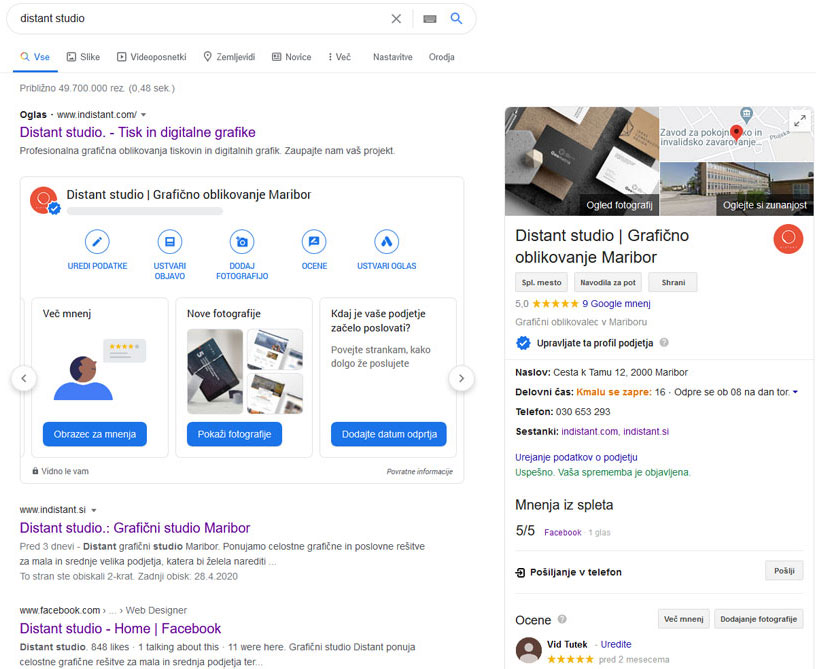Image resolution: width=816 pixels, height=669 pixels.
Task: Open Orodja search tools
Action: tap(441, 57)
